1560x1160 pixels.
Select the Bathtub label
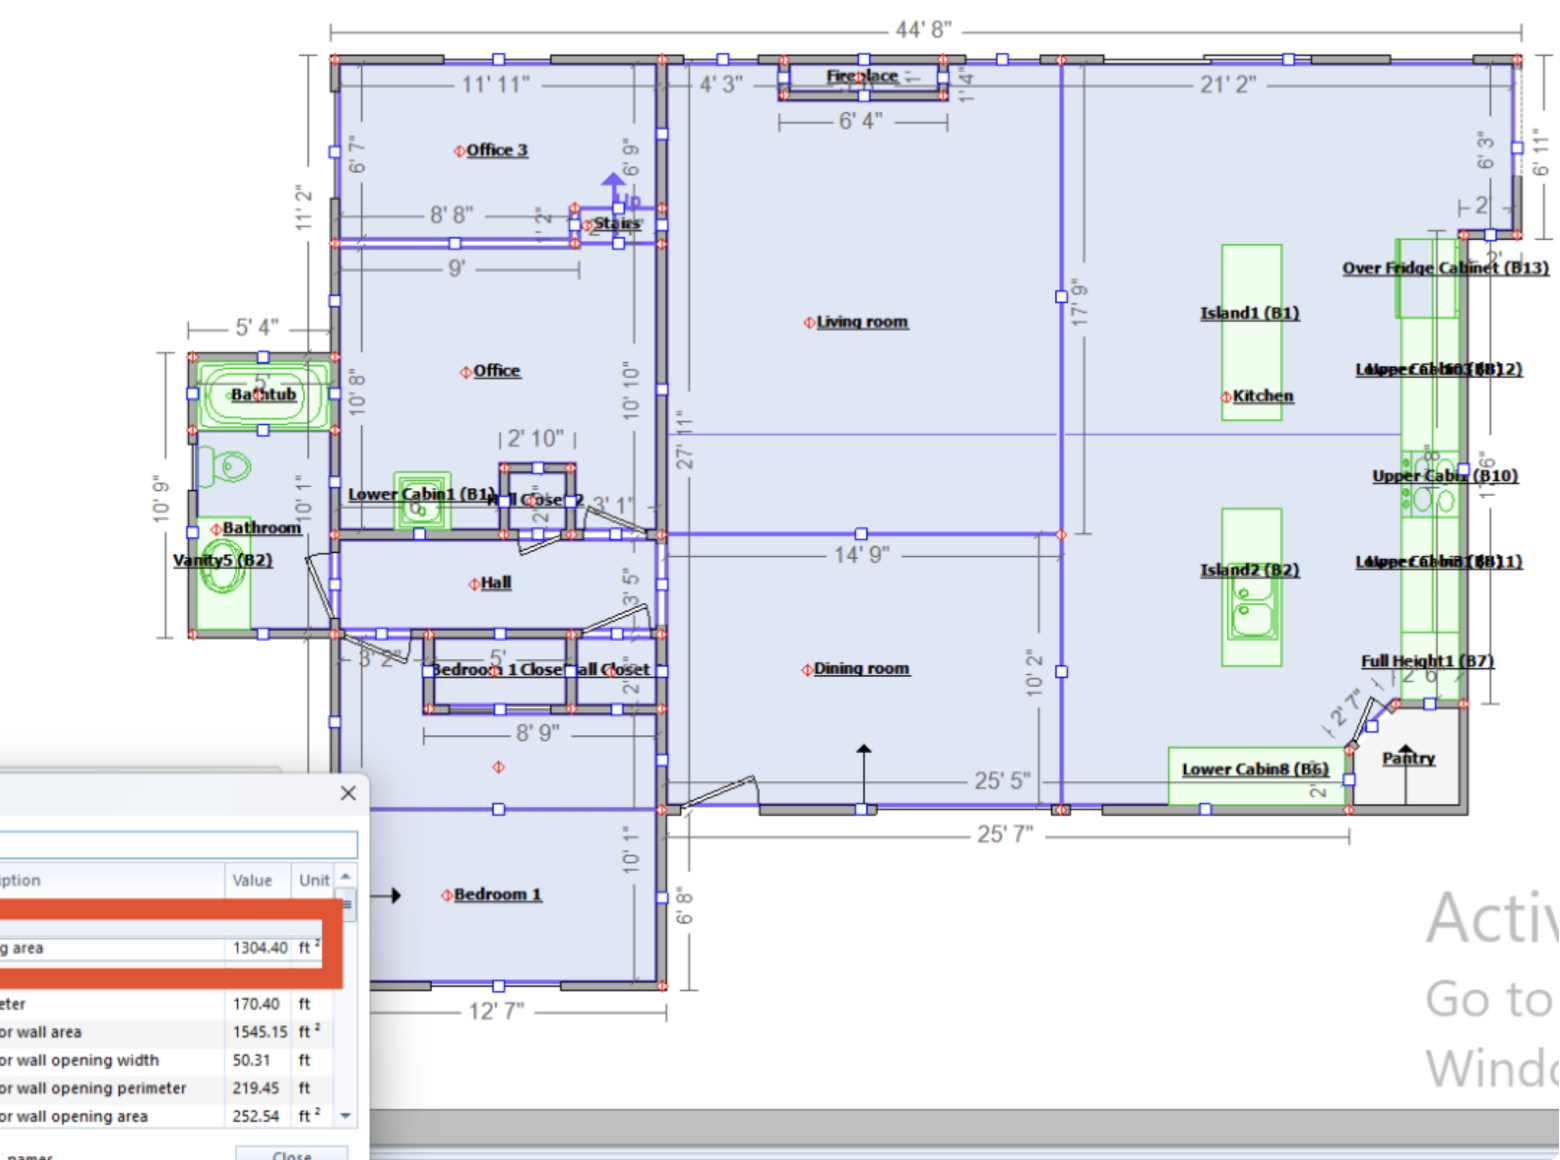pos(264,395)
